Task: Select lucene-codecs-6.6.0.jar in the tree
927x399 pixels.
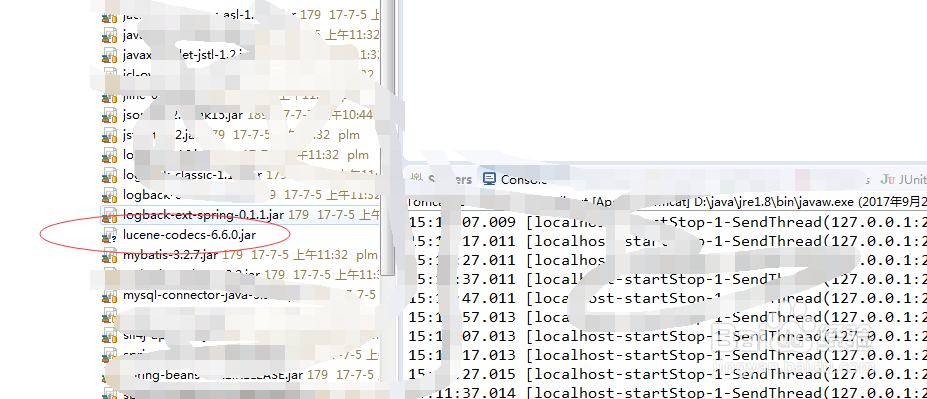Action: tap(189, 235)
